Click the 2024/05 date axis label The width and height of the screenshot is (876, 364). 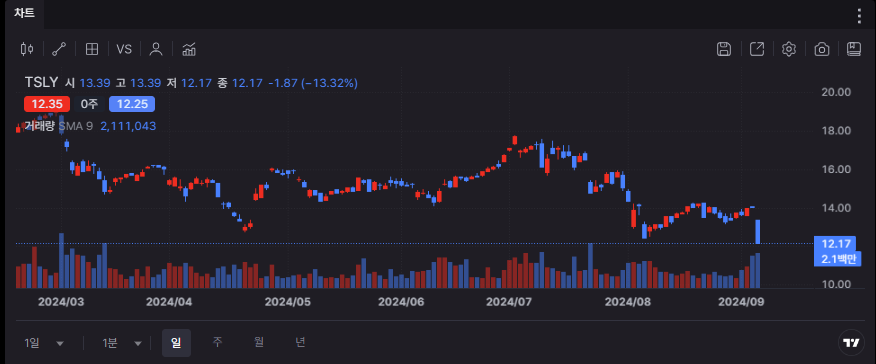[x=288, y=302]
